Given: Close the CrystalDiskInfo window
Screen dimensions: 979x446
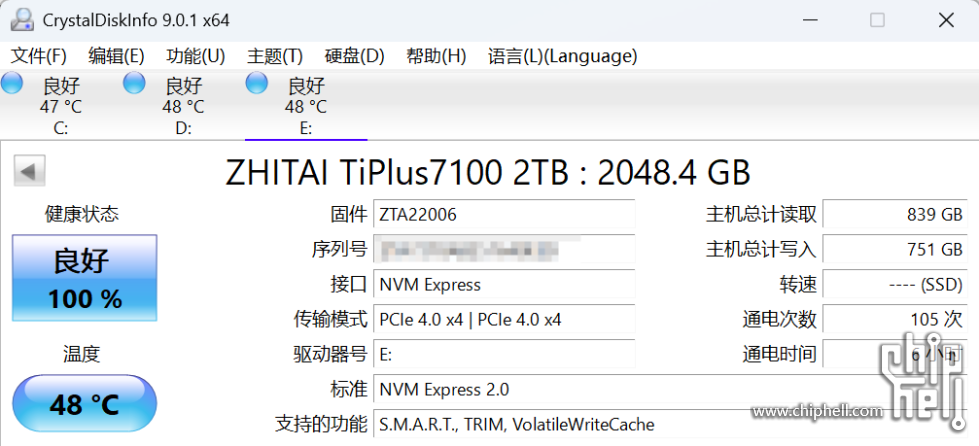Looking at the screenshot, I should click(946, 20).
